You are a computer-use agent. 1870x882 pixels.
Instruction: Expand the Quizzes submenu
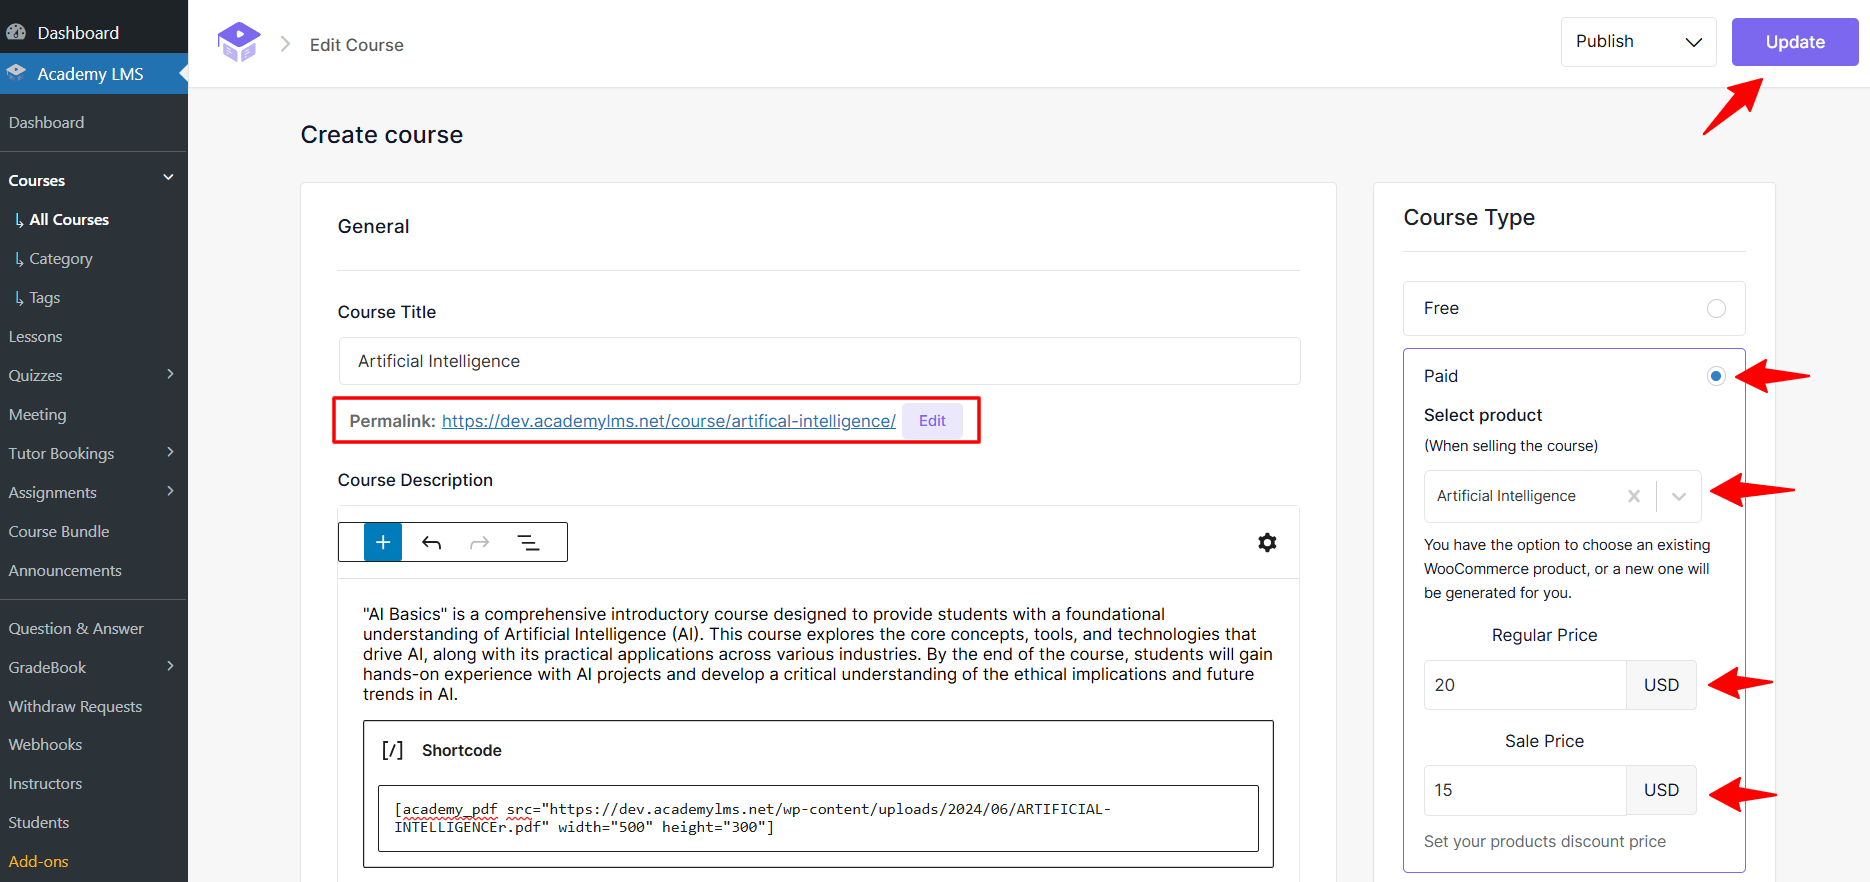coord(170,375)
